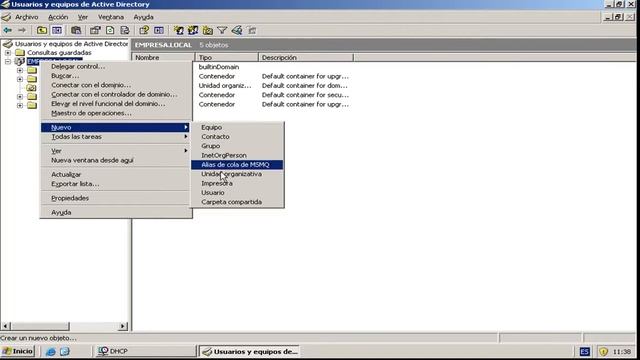640x360 pixels.
Task: Click Actualizar in the context menu
Action: click(115, 175)
